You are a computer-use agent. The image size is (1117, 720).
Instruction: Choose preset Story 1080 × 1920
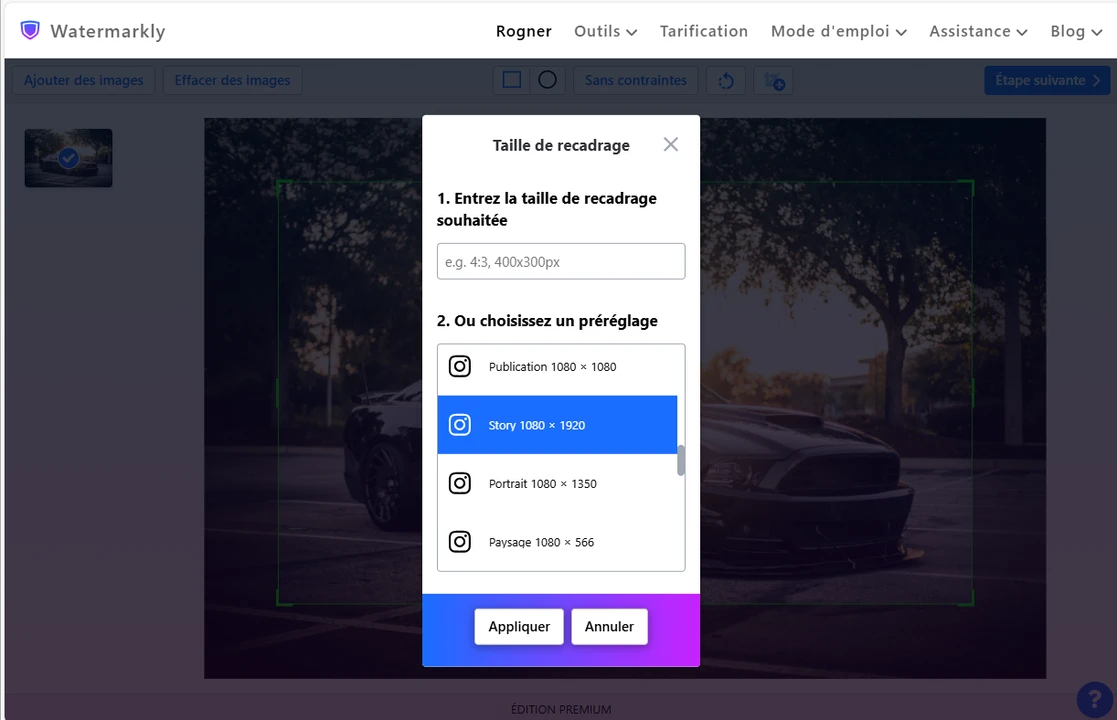click(557, 425)
